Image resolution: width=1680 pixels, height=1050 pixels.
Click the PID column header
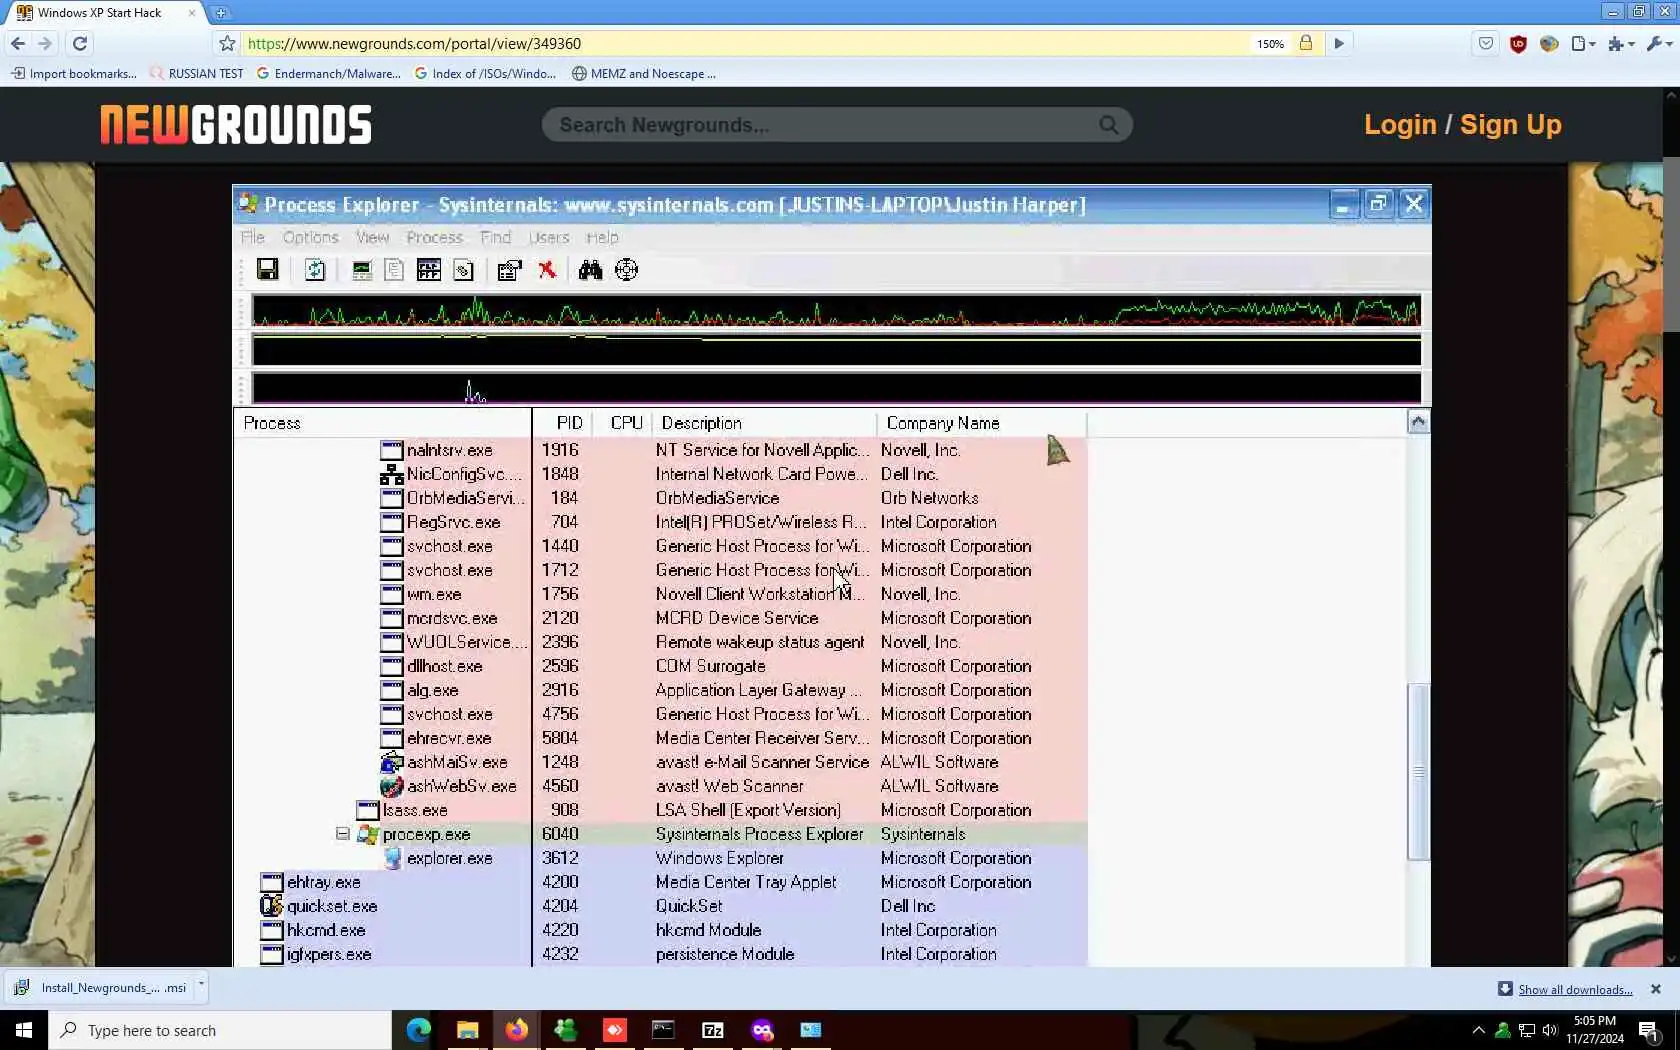click(562, 423)
